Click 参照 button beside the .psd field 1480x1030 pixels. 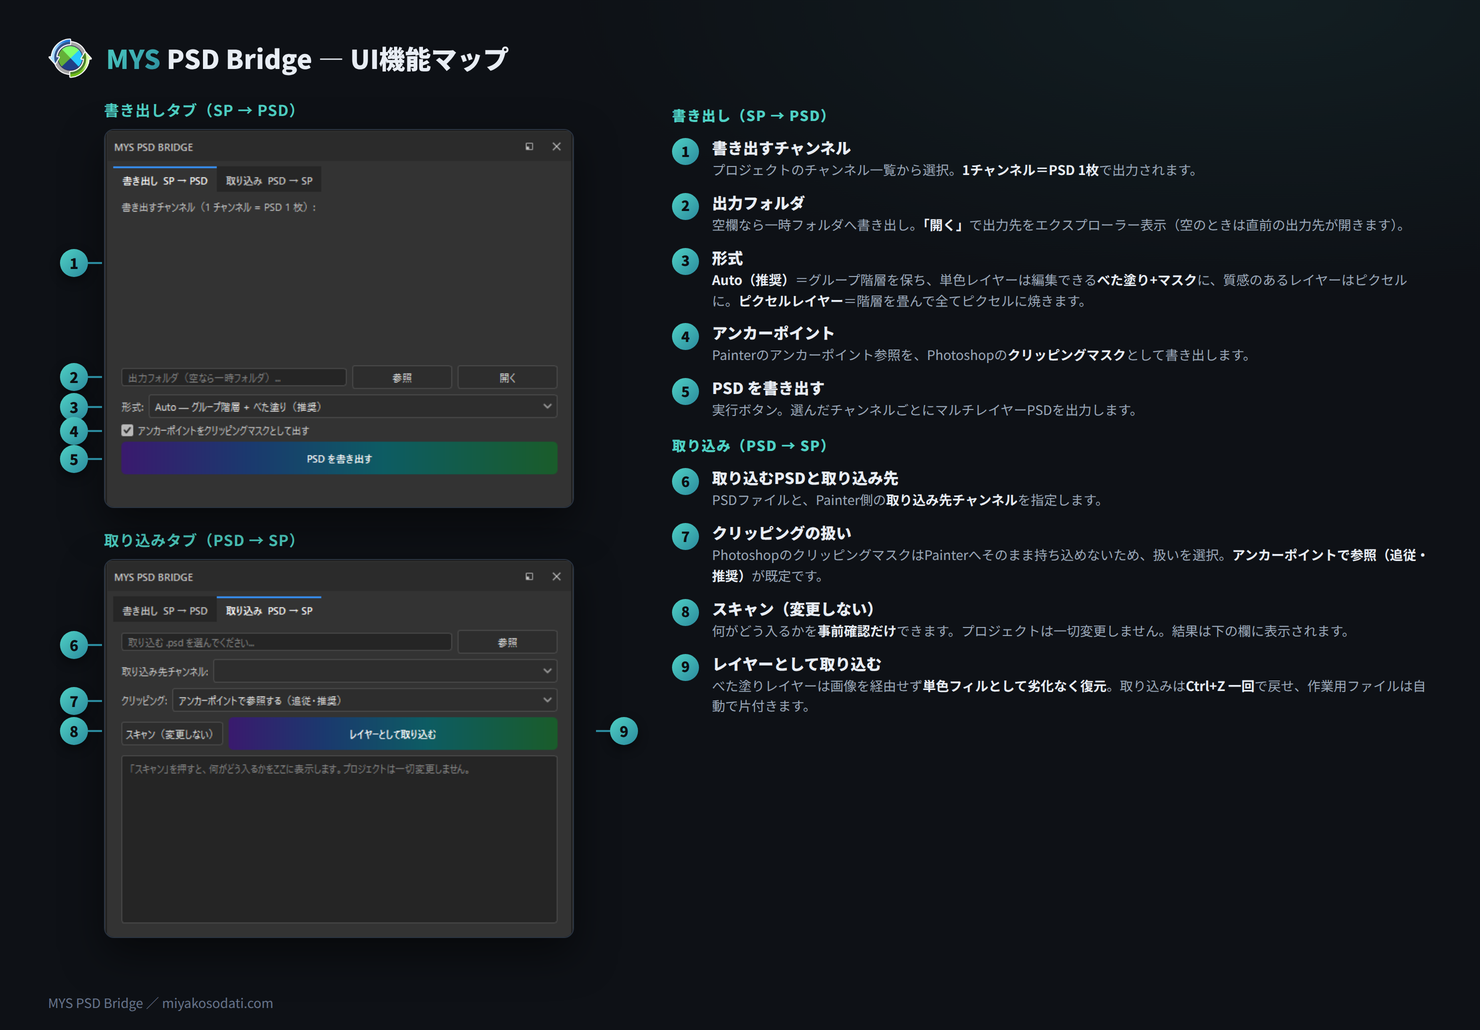coord(508,642)
